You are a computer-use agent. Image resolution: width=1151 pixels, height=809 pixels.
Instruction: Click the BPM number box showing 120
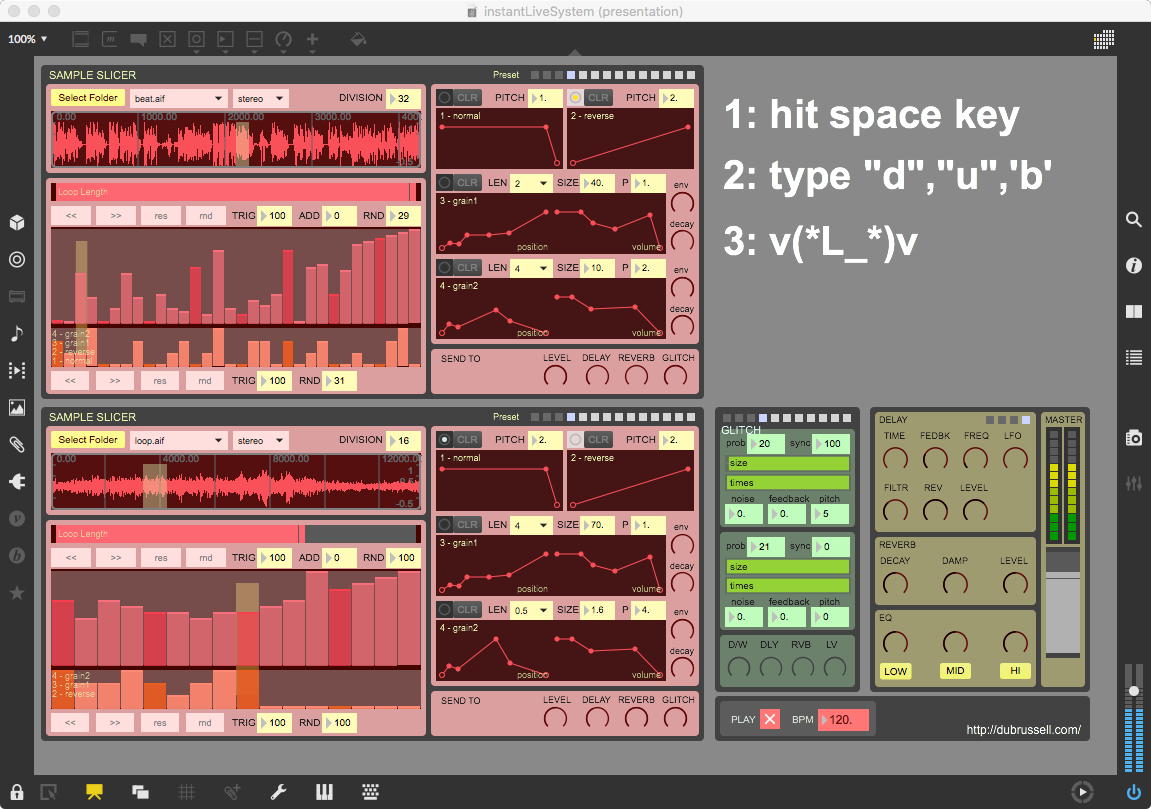coord(845,720)
